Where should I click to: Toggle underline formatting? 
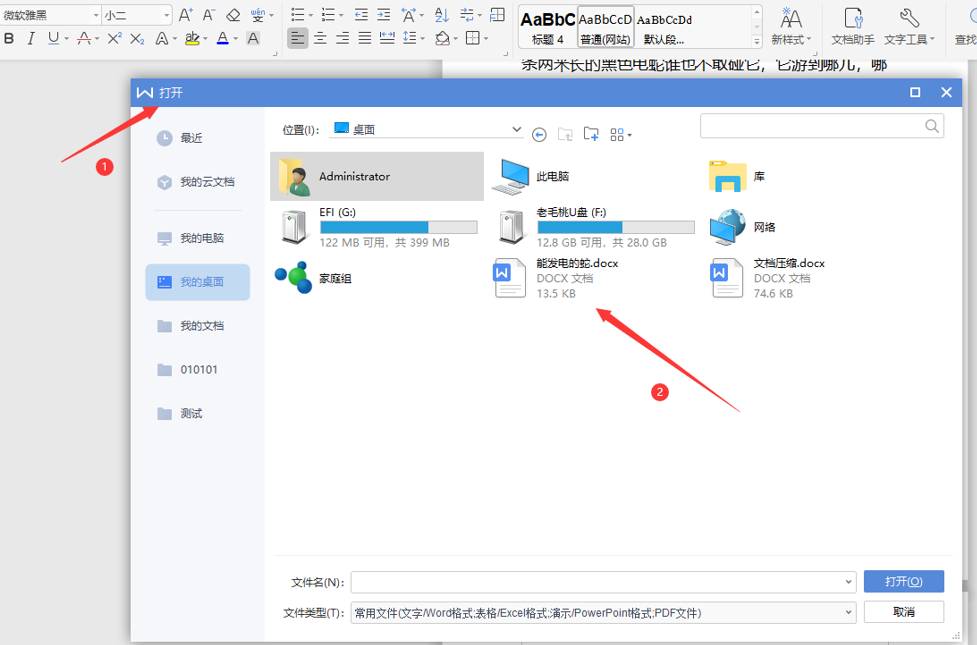pos(54,39)
